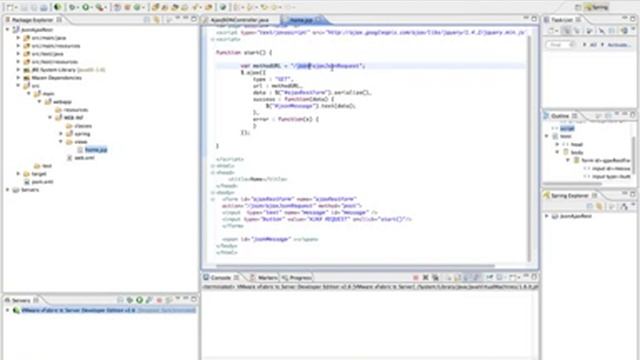Click the External Tools run icon

(x=99, y=7)
